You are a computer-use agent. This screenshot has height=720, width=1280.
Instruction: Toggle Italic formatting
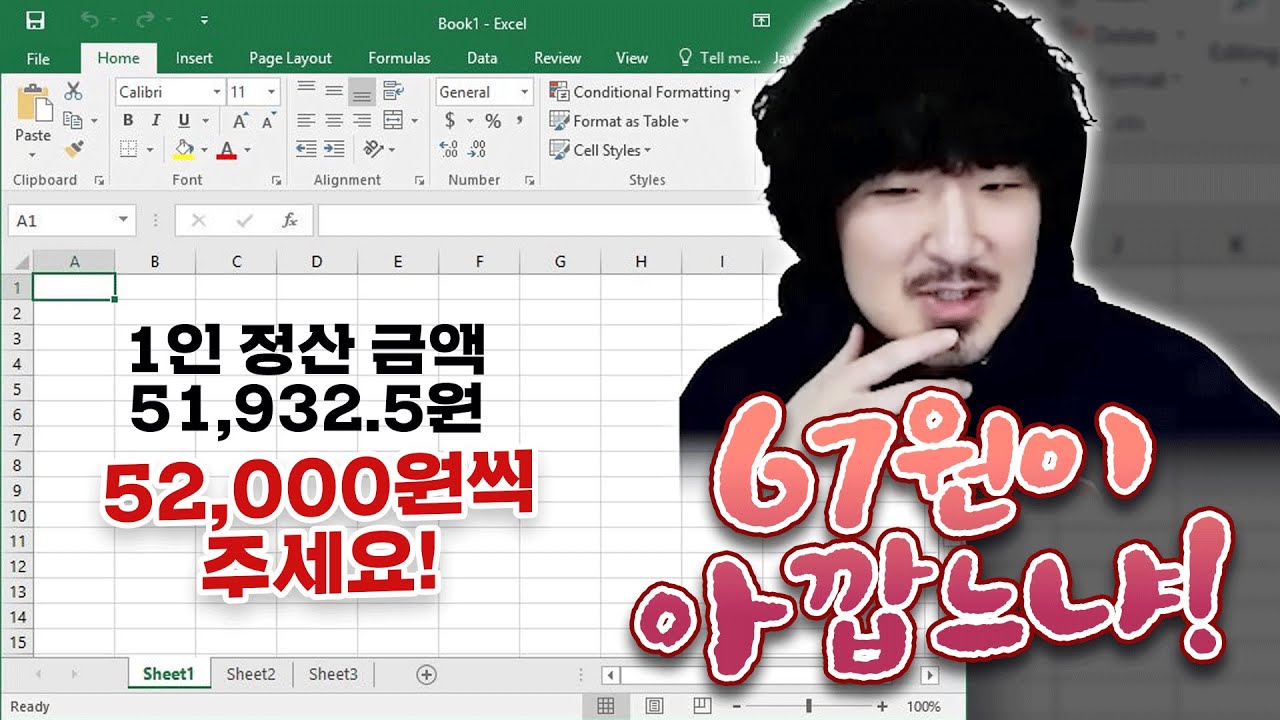coord(155,121)
